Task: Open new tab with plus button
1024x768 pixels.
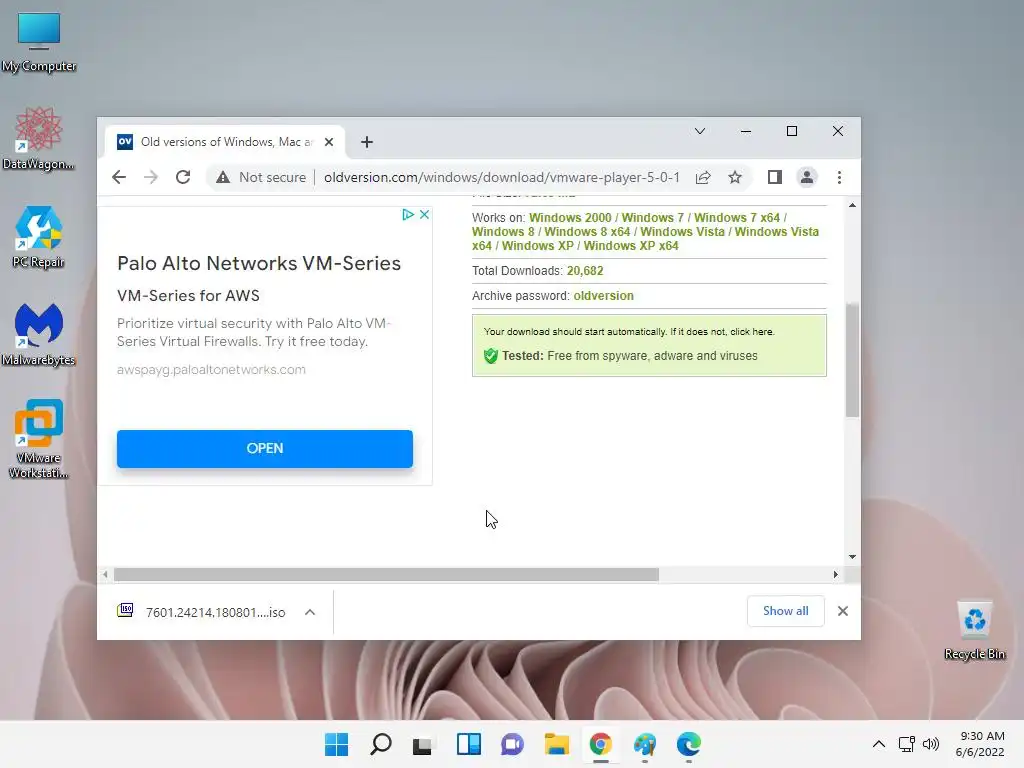Action: [x=367, y=142]
